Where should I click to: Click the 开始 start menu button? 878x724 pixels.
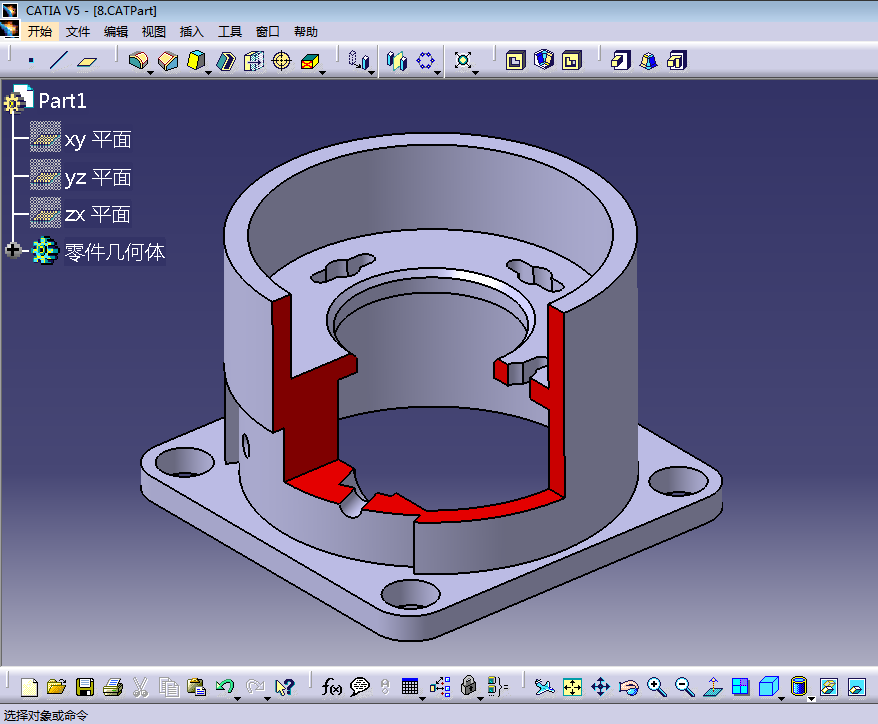click(40, 32)
